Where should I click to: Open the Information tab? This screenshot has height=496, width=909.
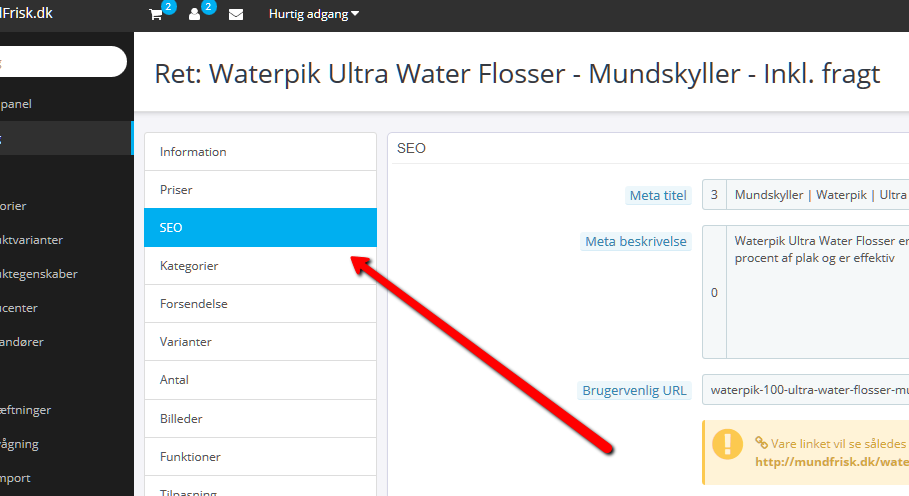[260, 152]
